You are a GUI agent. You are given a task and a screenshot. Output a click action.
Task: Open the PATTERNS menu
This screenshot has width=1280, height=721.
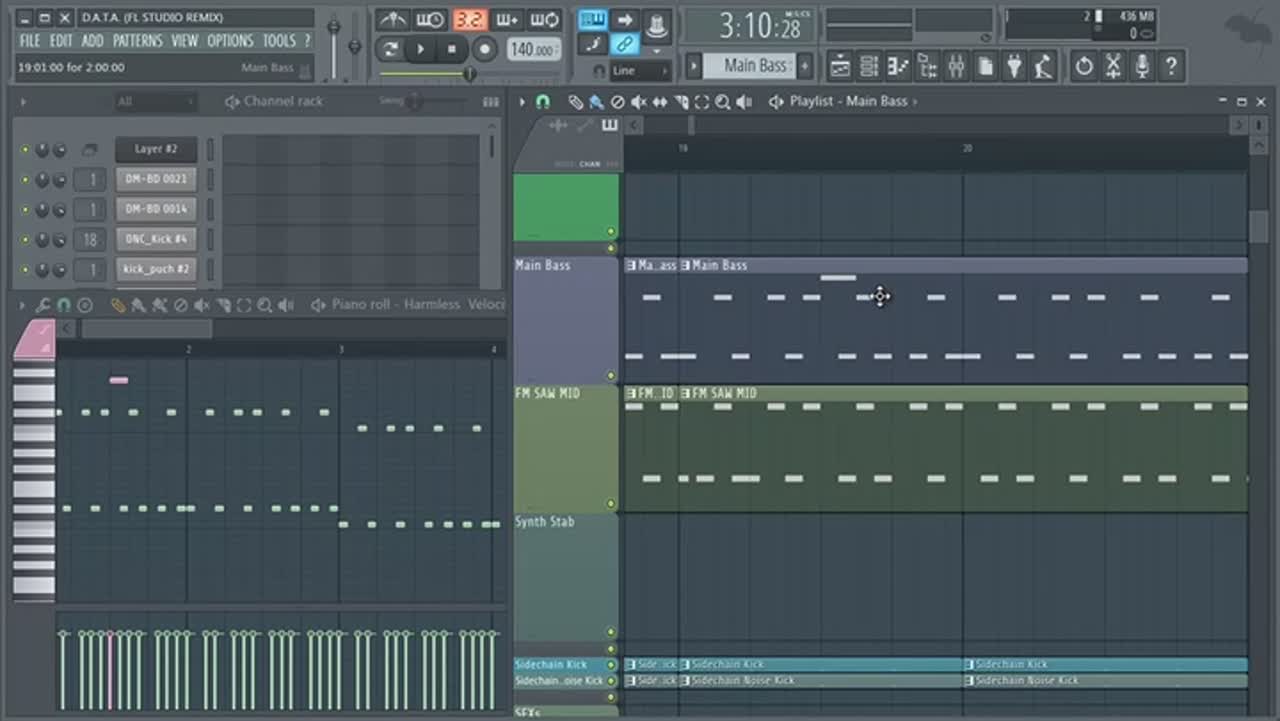(137, 41)
